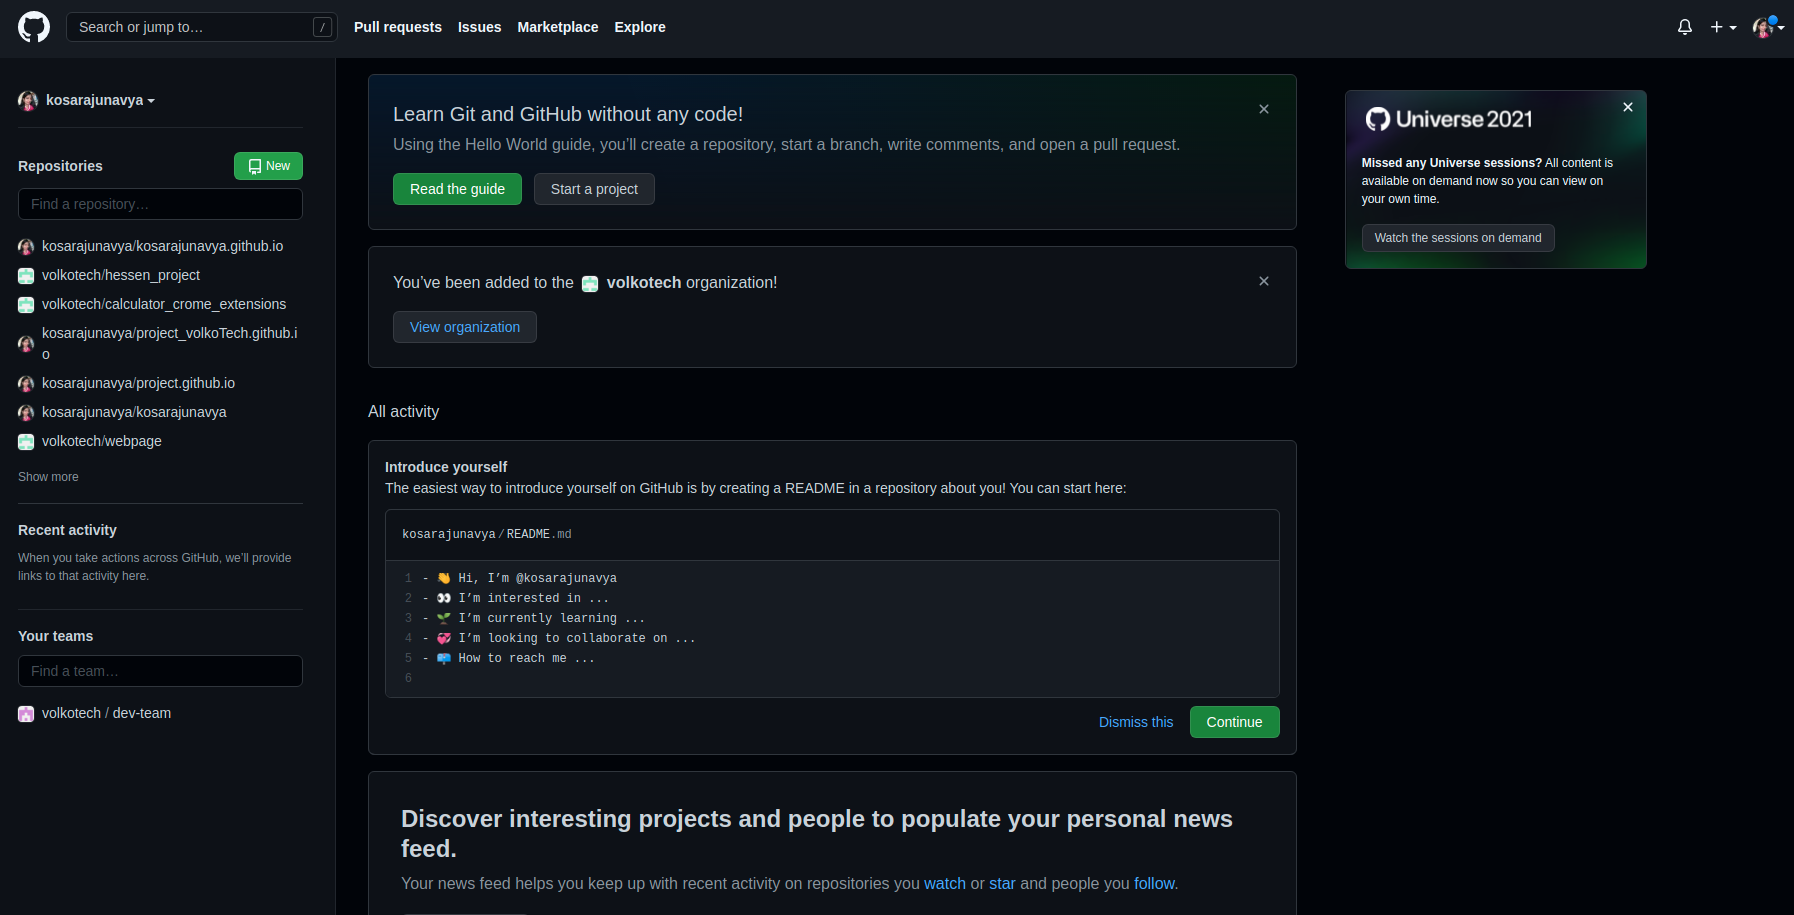The height and width of the screenshot is (915, 1794).
Task: Open kosarajunavya/project_volkoTech.github.io repository
Action: [x=170, y=343]
